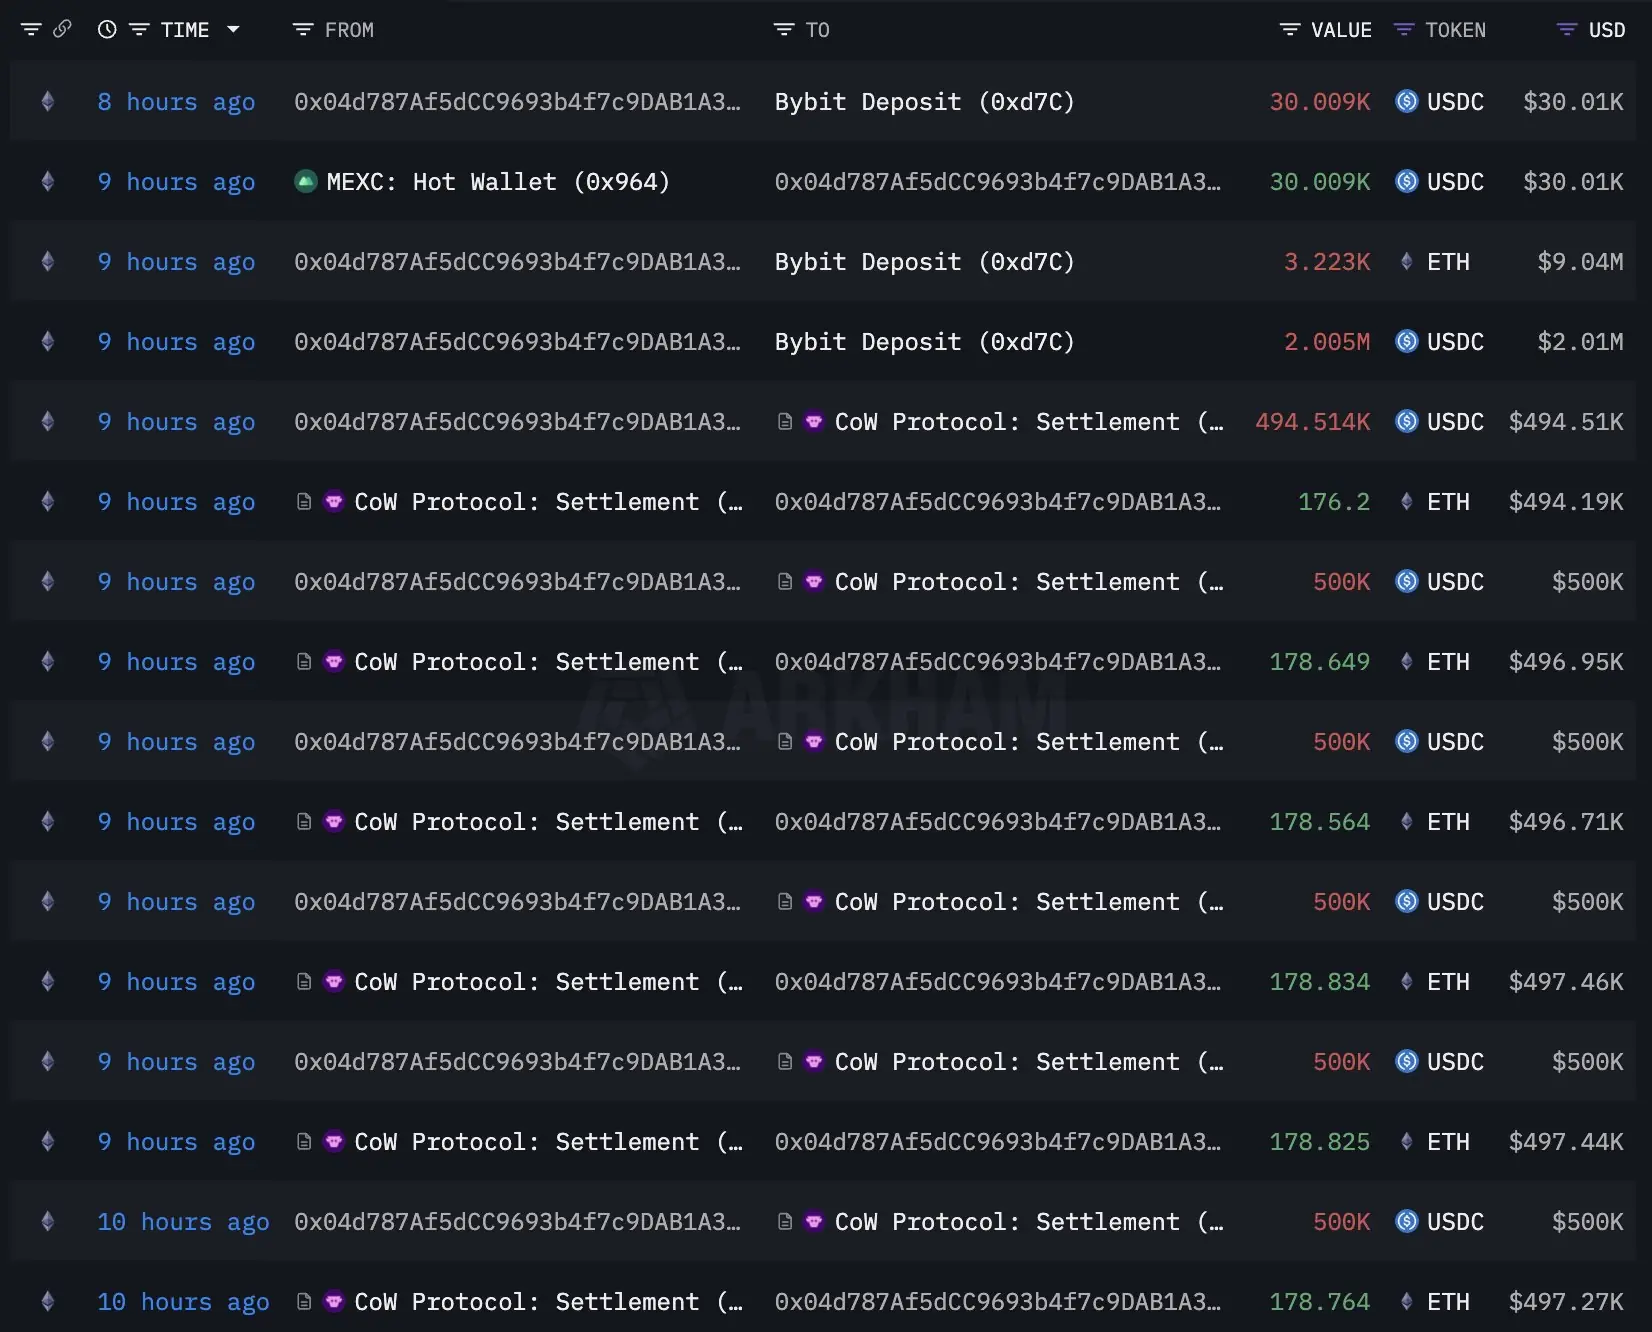Expand the TIME sort dropdown arrow
This screenshot has width=1652, height=1332.
click(x=233, y=30)
